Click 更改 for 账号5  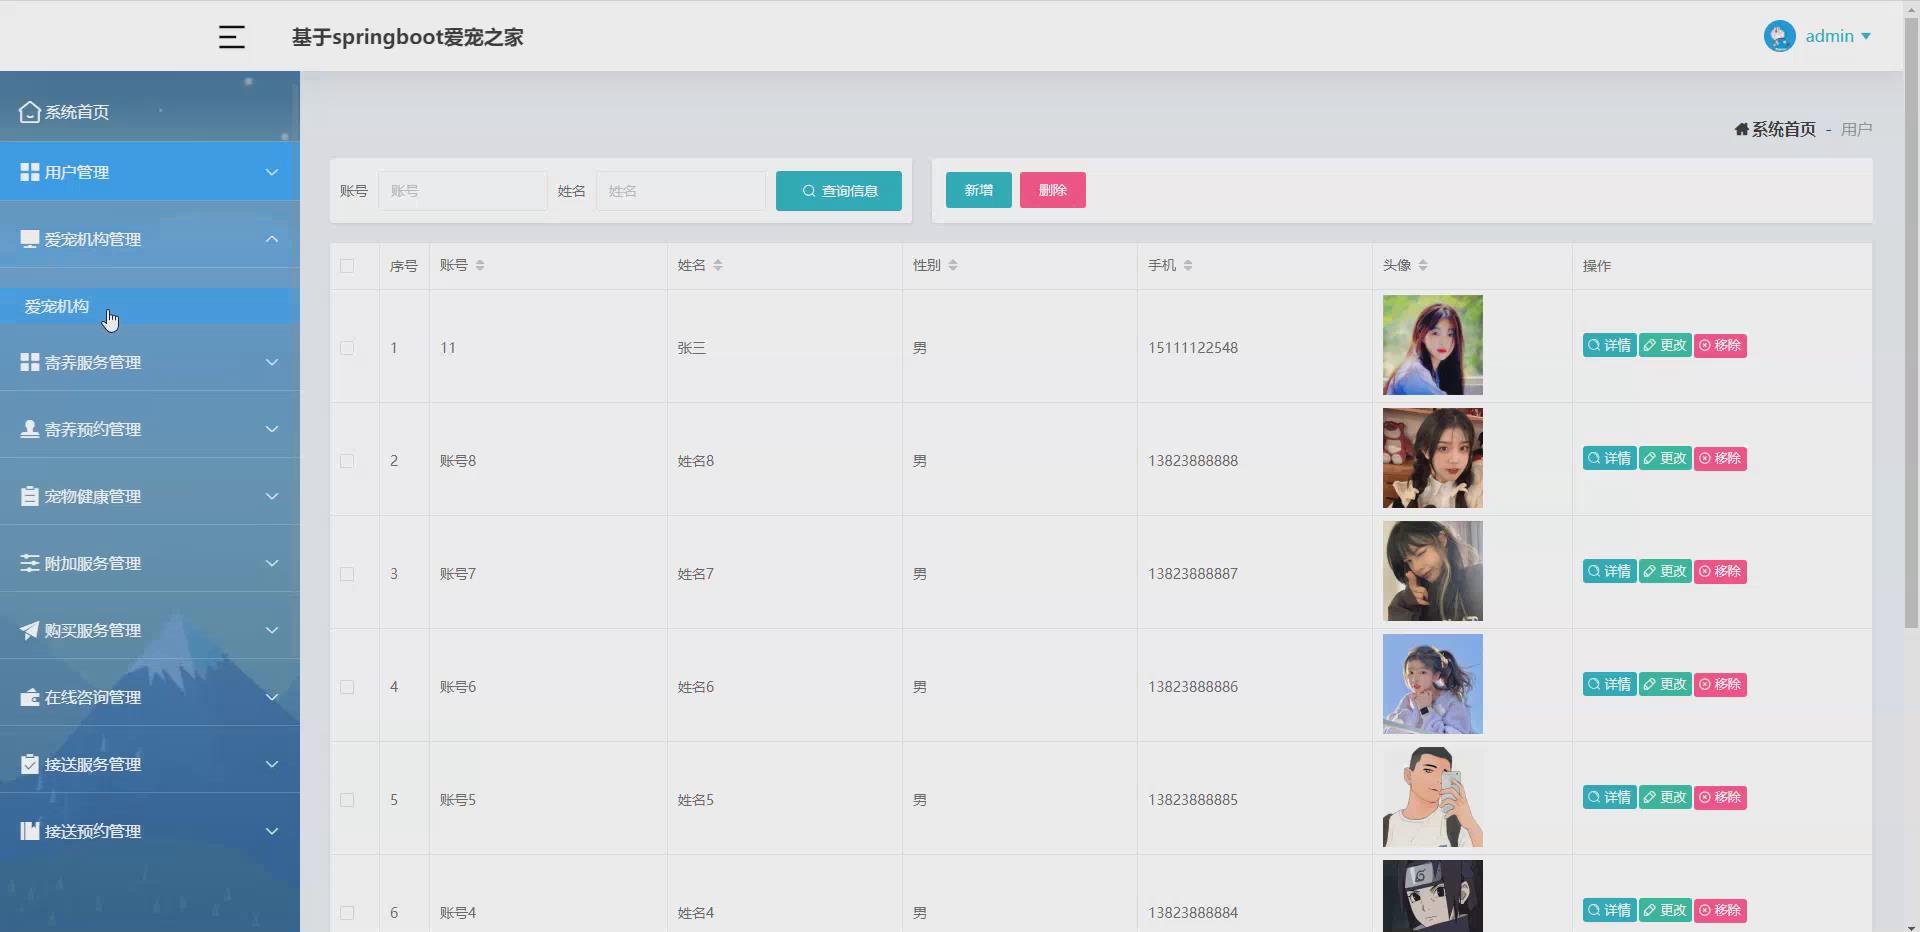click(x=1665, y=797)
